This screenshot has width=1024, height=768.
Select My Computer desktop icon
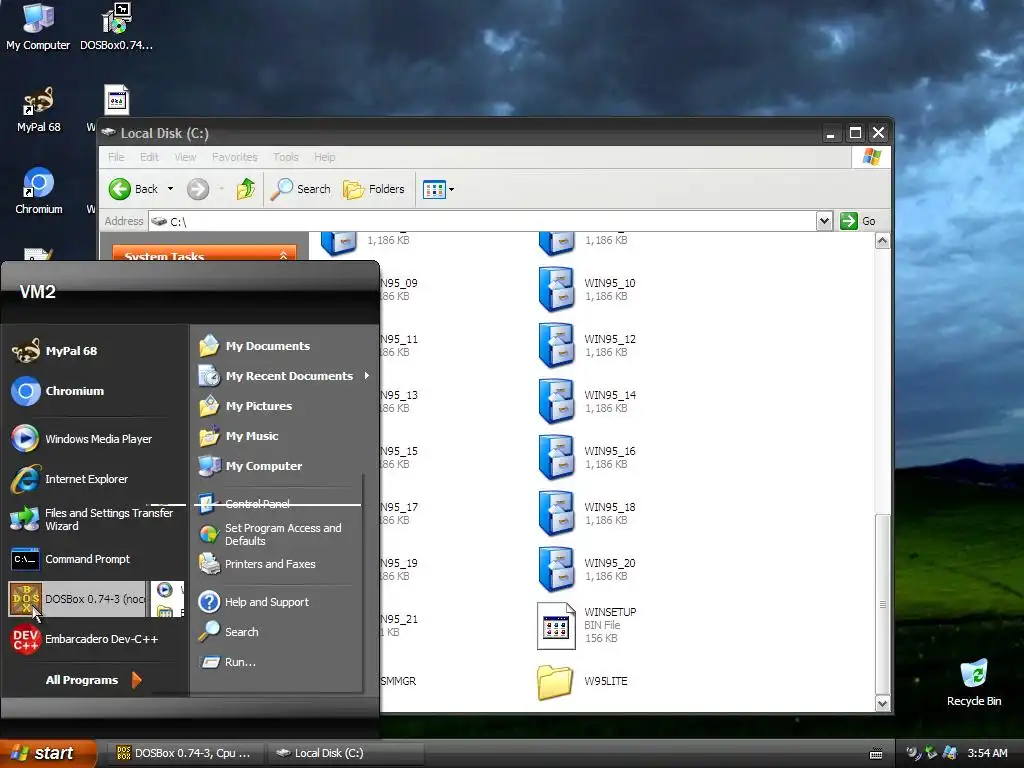[38, 27]
